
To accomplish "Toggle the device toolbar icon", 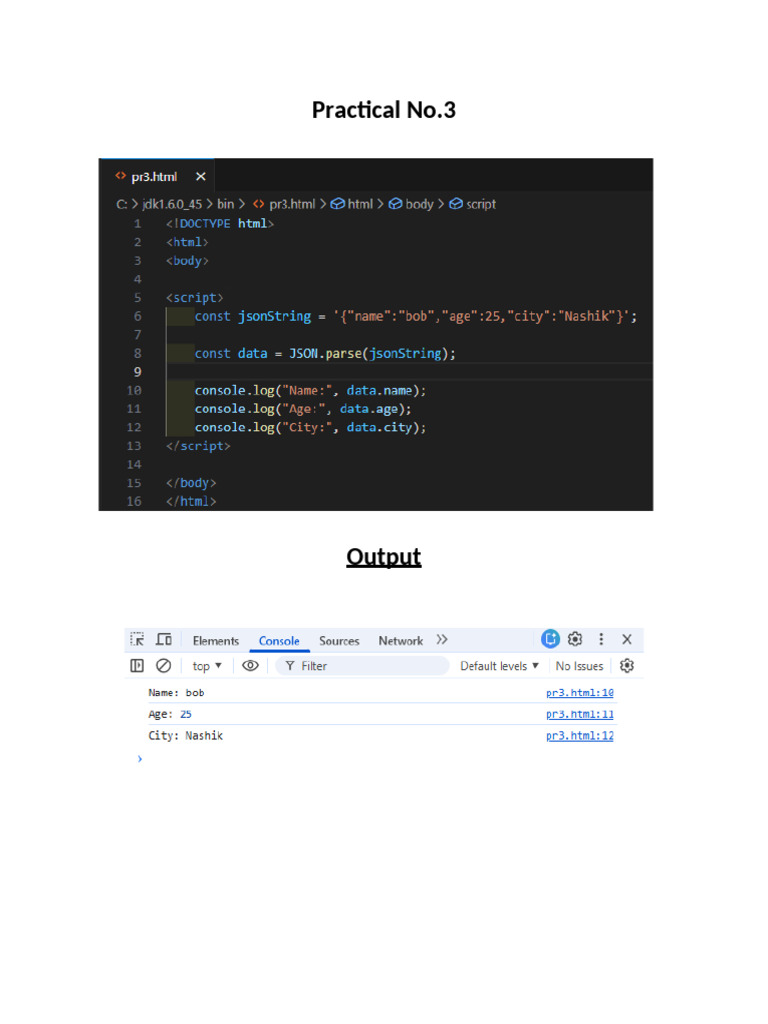I will pos(164,639).
